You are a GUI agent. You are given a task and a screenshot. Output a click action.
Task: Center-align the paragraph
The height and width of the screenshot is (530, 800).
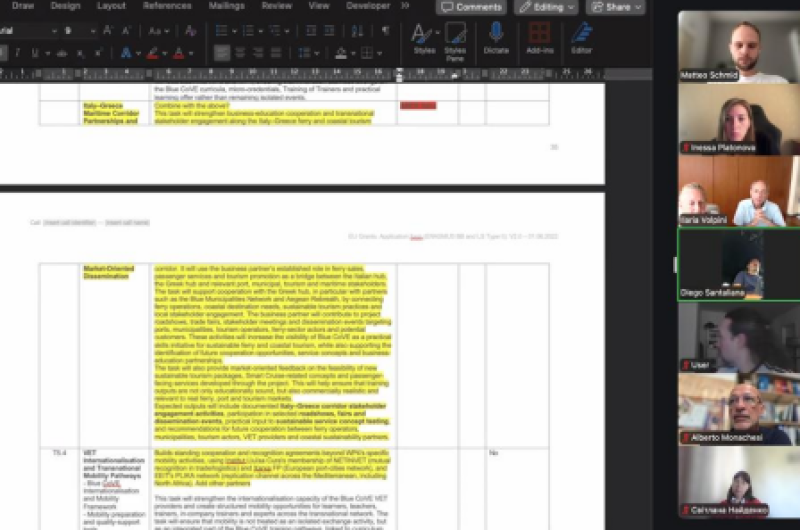[x=240, y=53]
